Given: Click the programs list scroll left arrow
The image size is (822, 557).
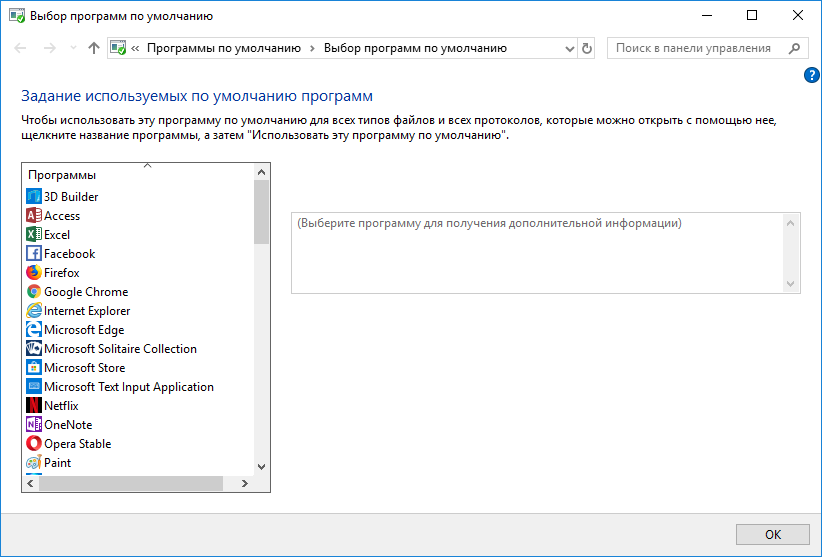Looking at the screenshot, I should click(x=30, y=483).
